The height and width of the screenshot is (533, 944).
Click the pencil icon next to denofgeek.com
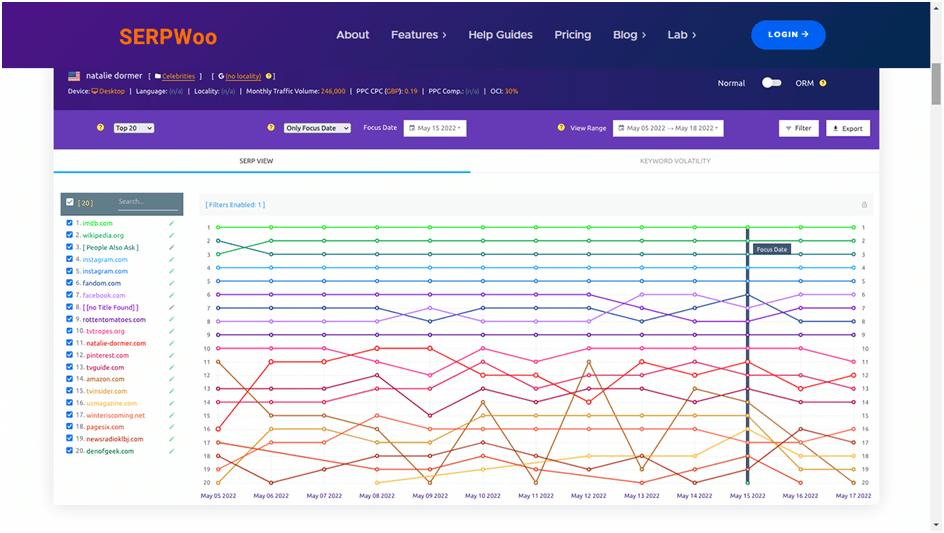click(172, 451)
